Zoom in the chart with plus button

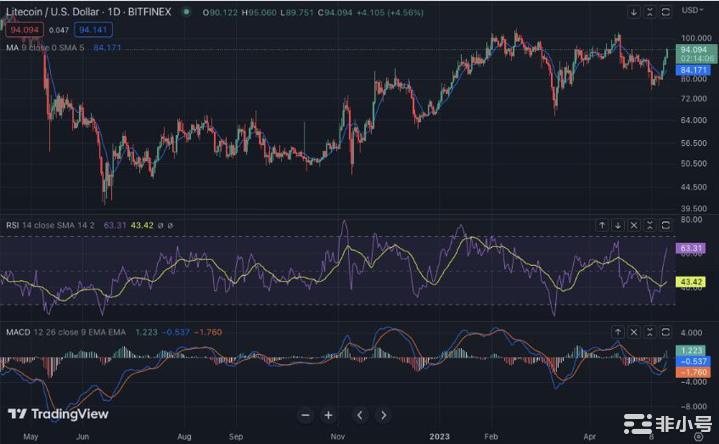coord(328,415)
